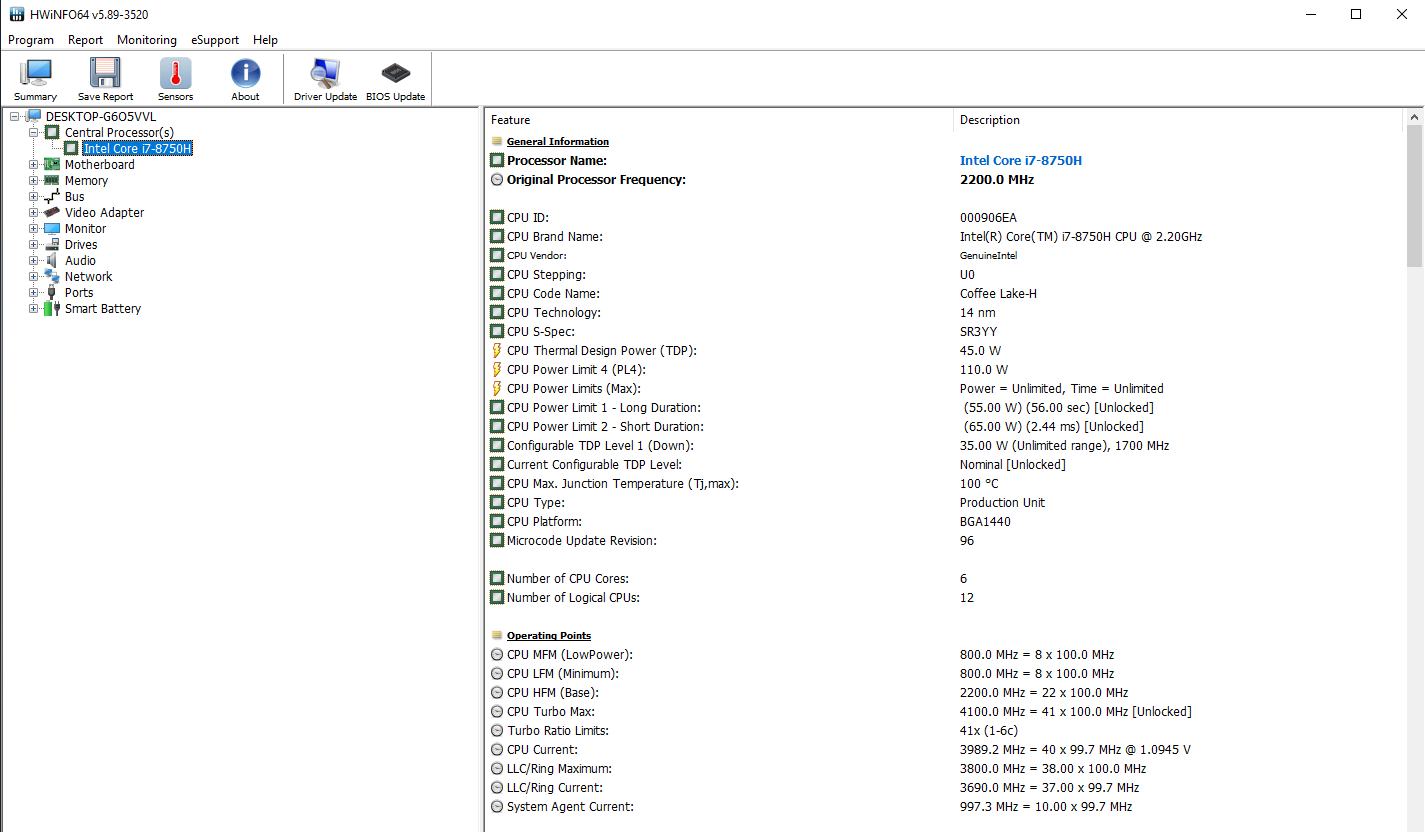1425x832 pixels.
Task: Click the clock icon beside CPU Turbo Max
Action: click(497, 712)
